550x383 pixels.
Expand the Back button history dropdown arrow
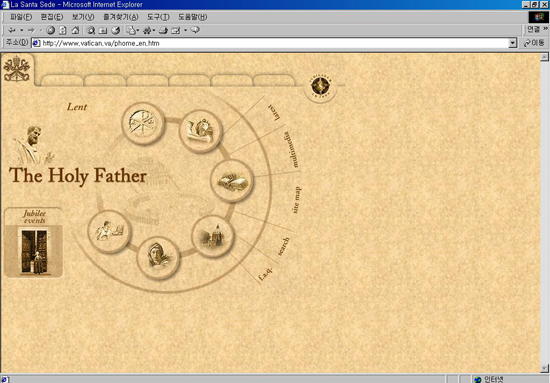click(x=21, y=31)
